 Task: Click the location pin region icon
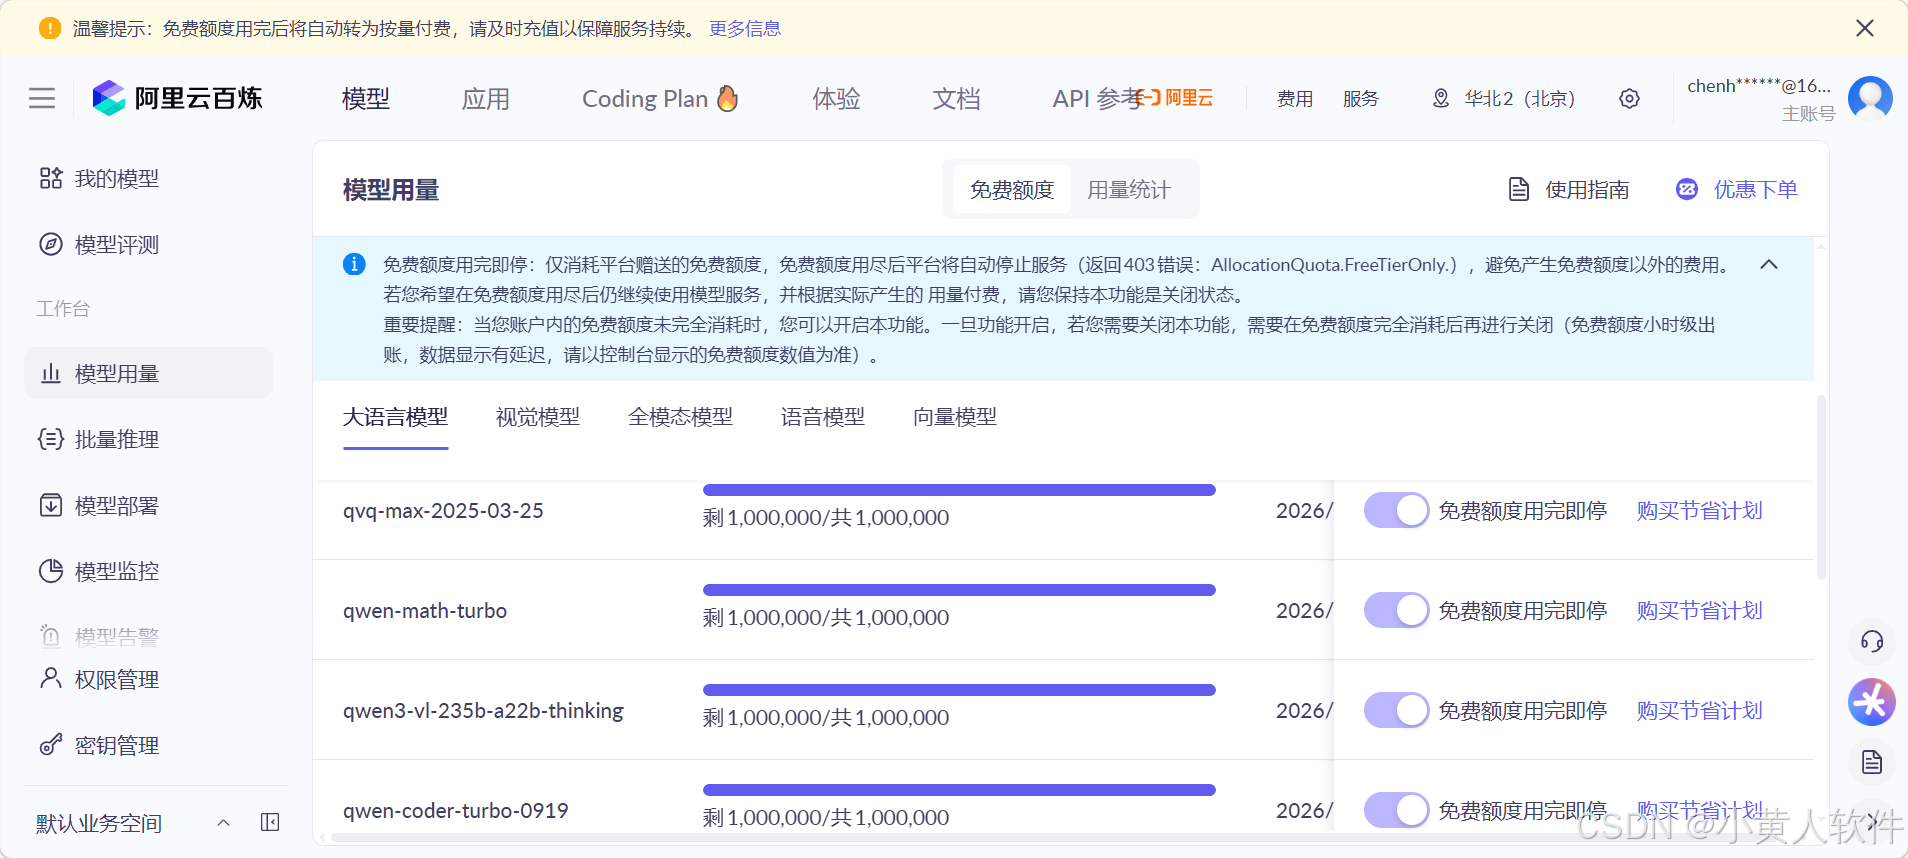(1441, 98)
